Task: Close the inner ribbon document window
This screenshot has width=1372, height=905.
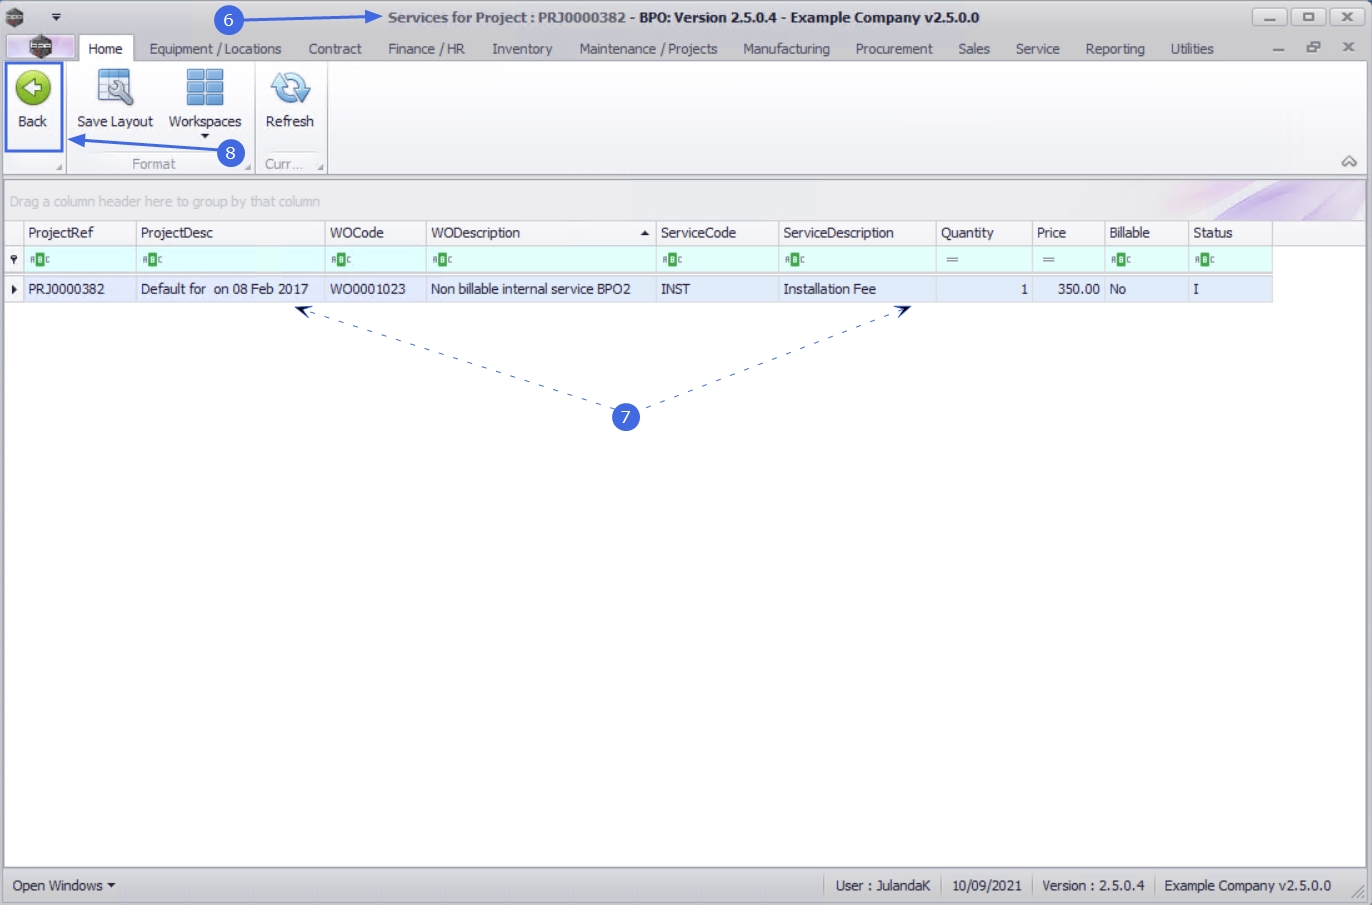Action: [1348, 47]
